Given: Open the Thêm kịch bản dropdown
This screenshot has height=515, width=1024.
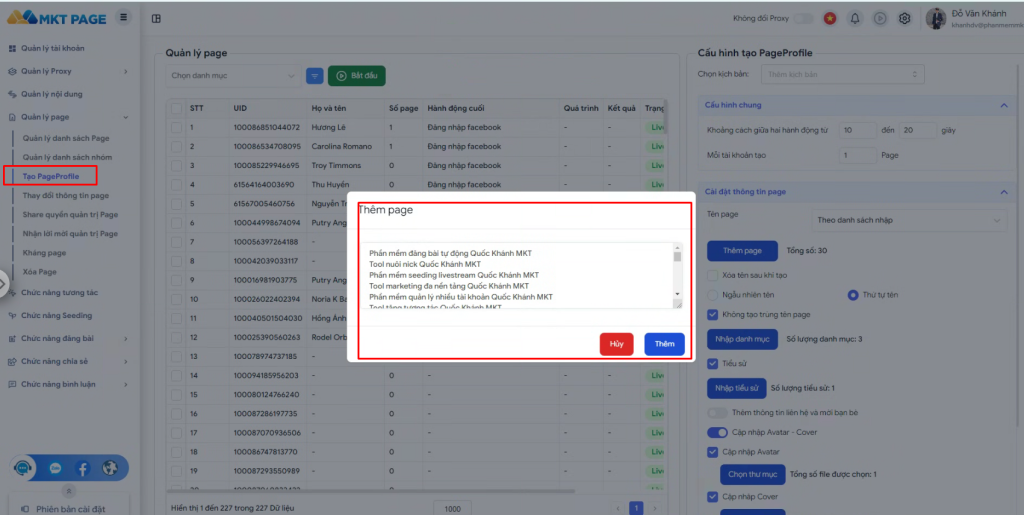Looking at the screenshot, I should (842, 74).
